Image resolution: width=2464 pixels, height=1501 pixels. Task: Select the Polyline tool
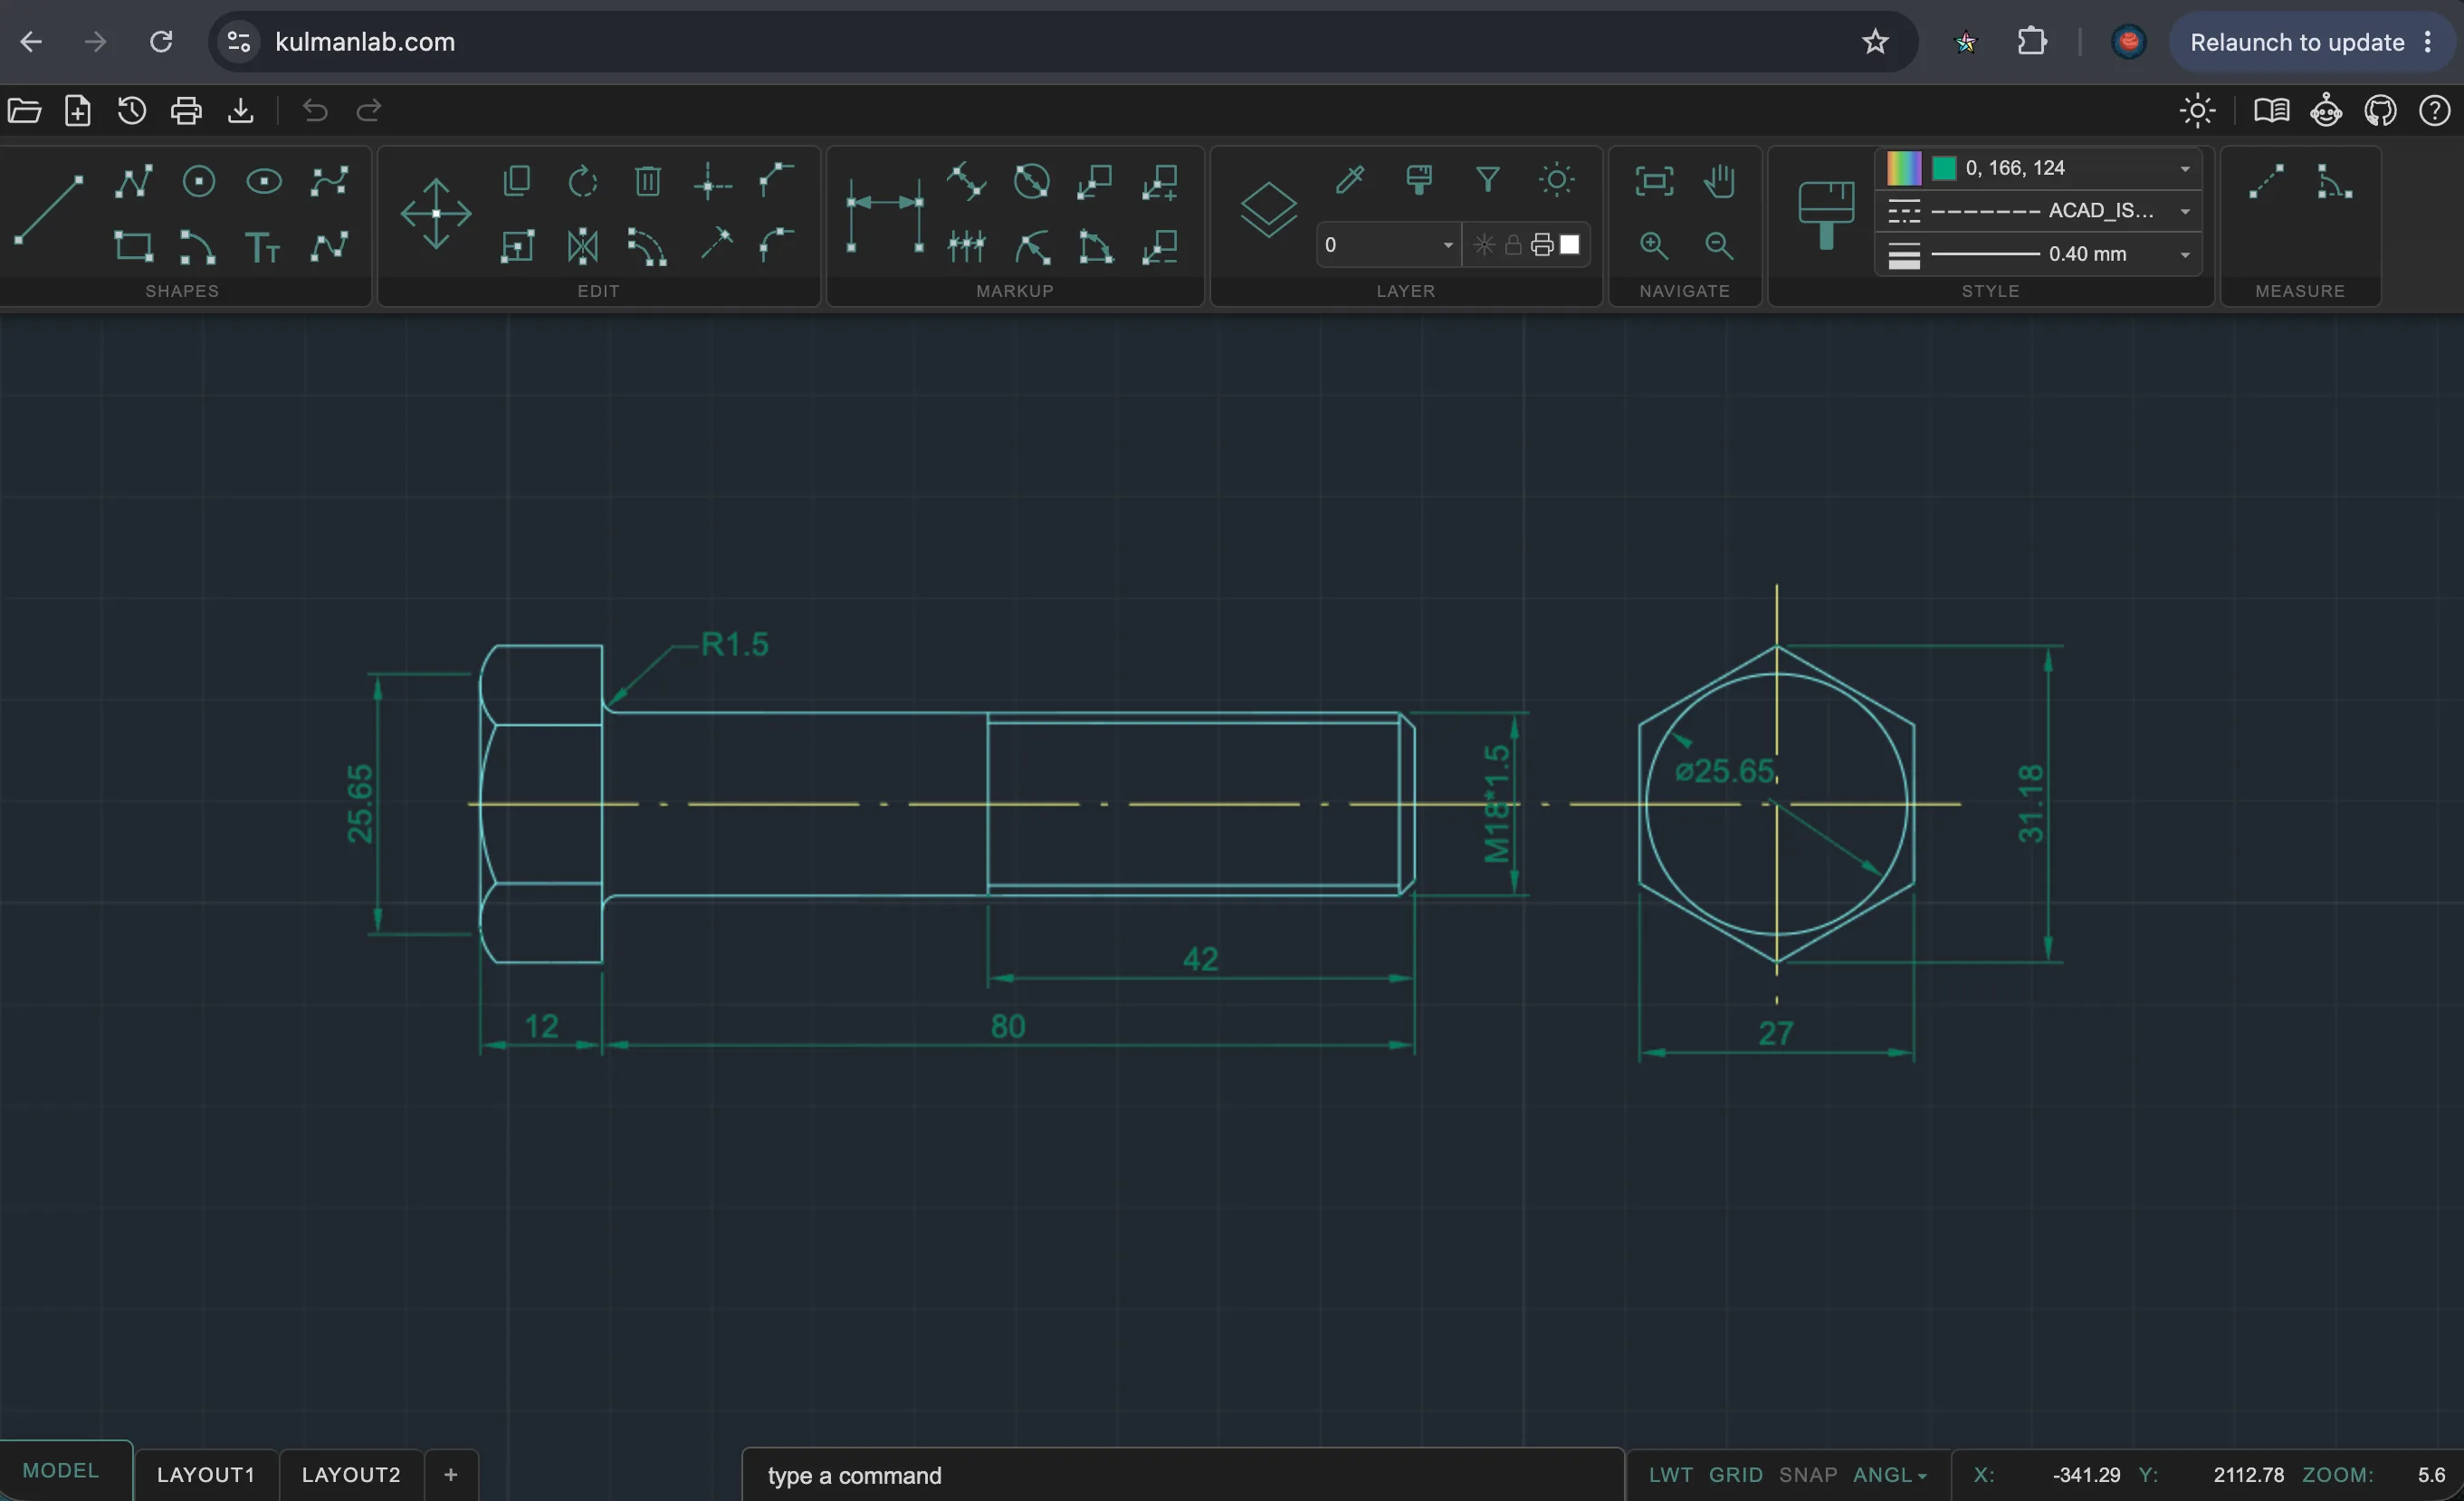(x=133, y=181)
